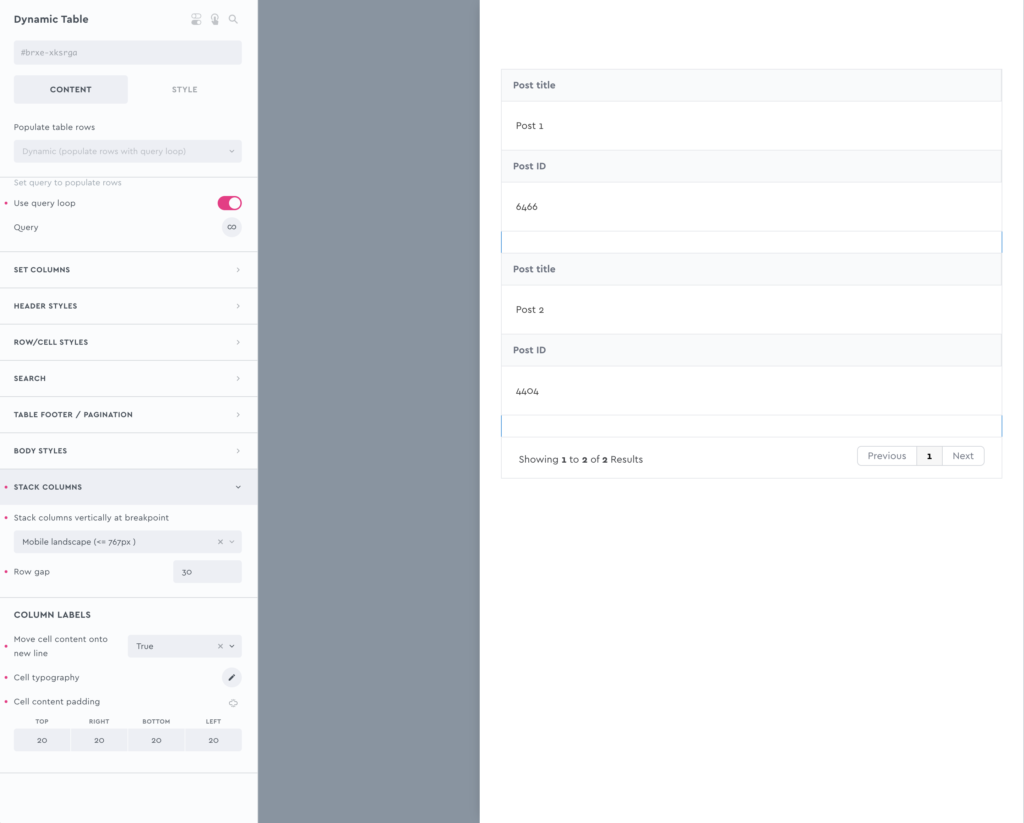Open the interactions pointer icon

214,19
